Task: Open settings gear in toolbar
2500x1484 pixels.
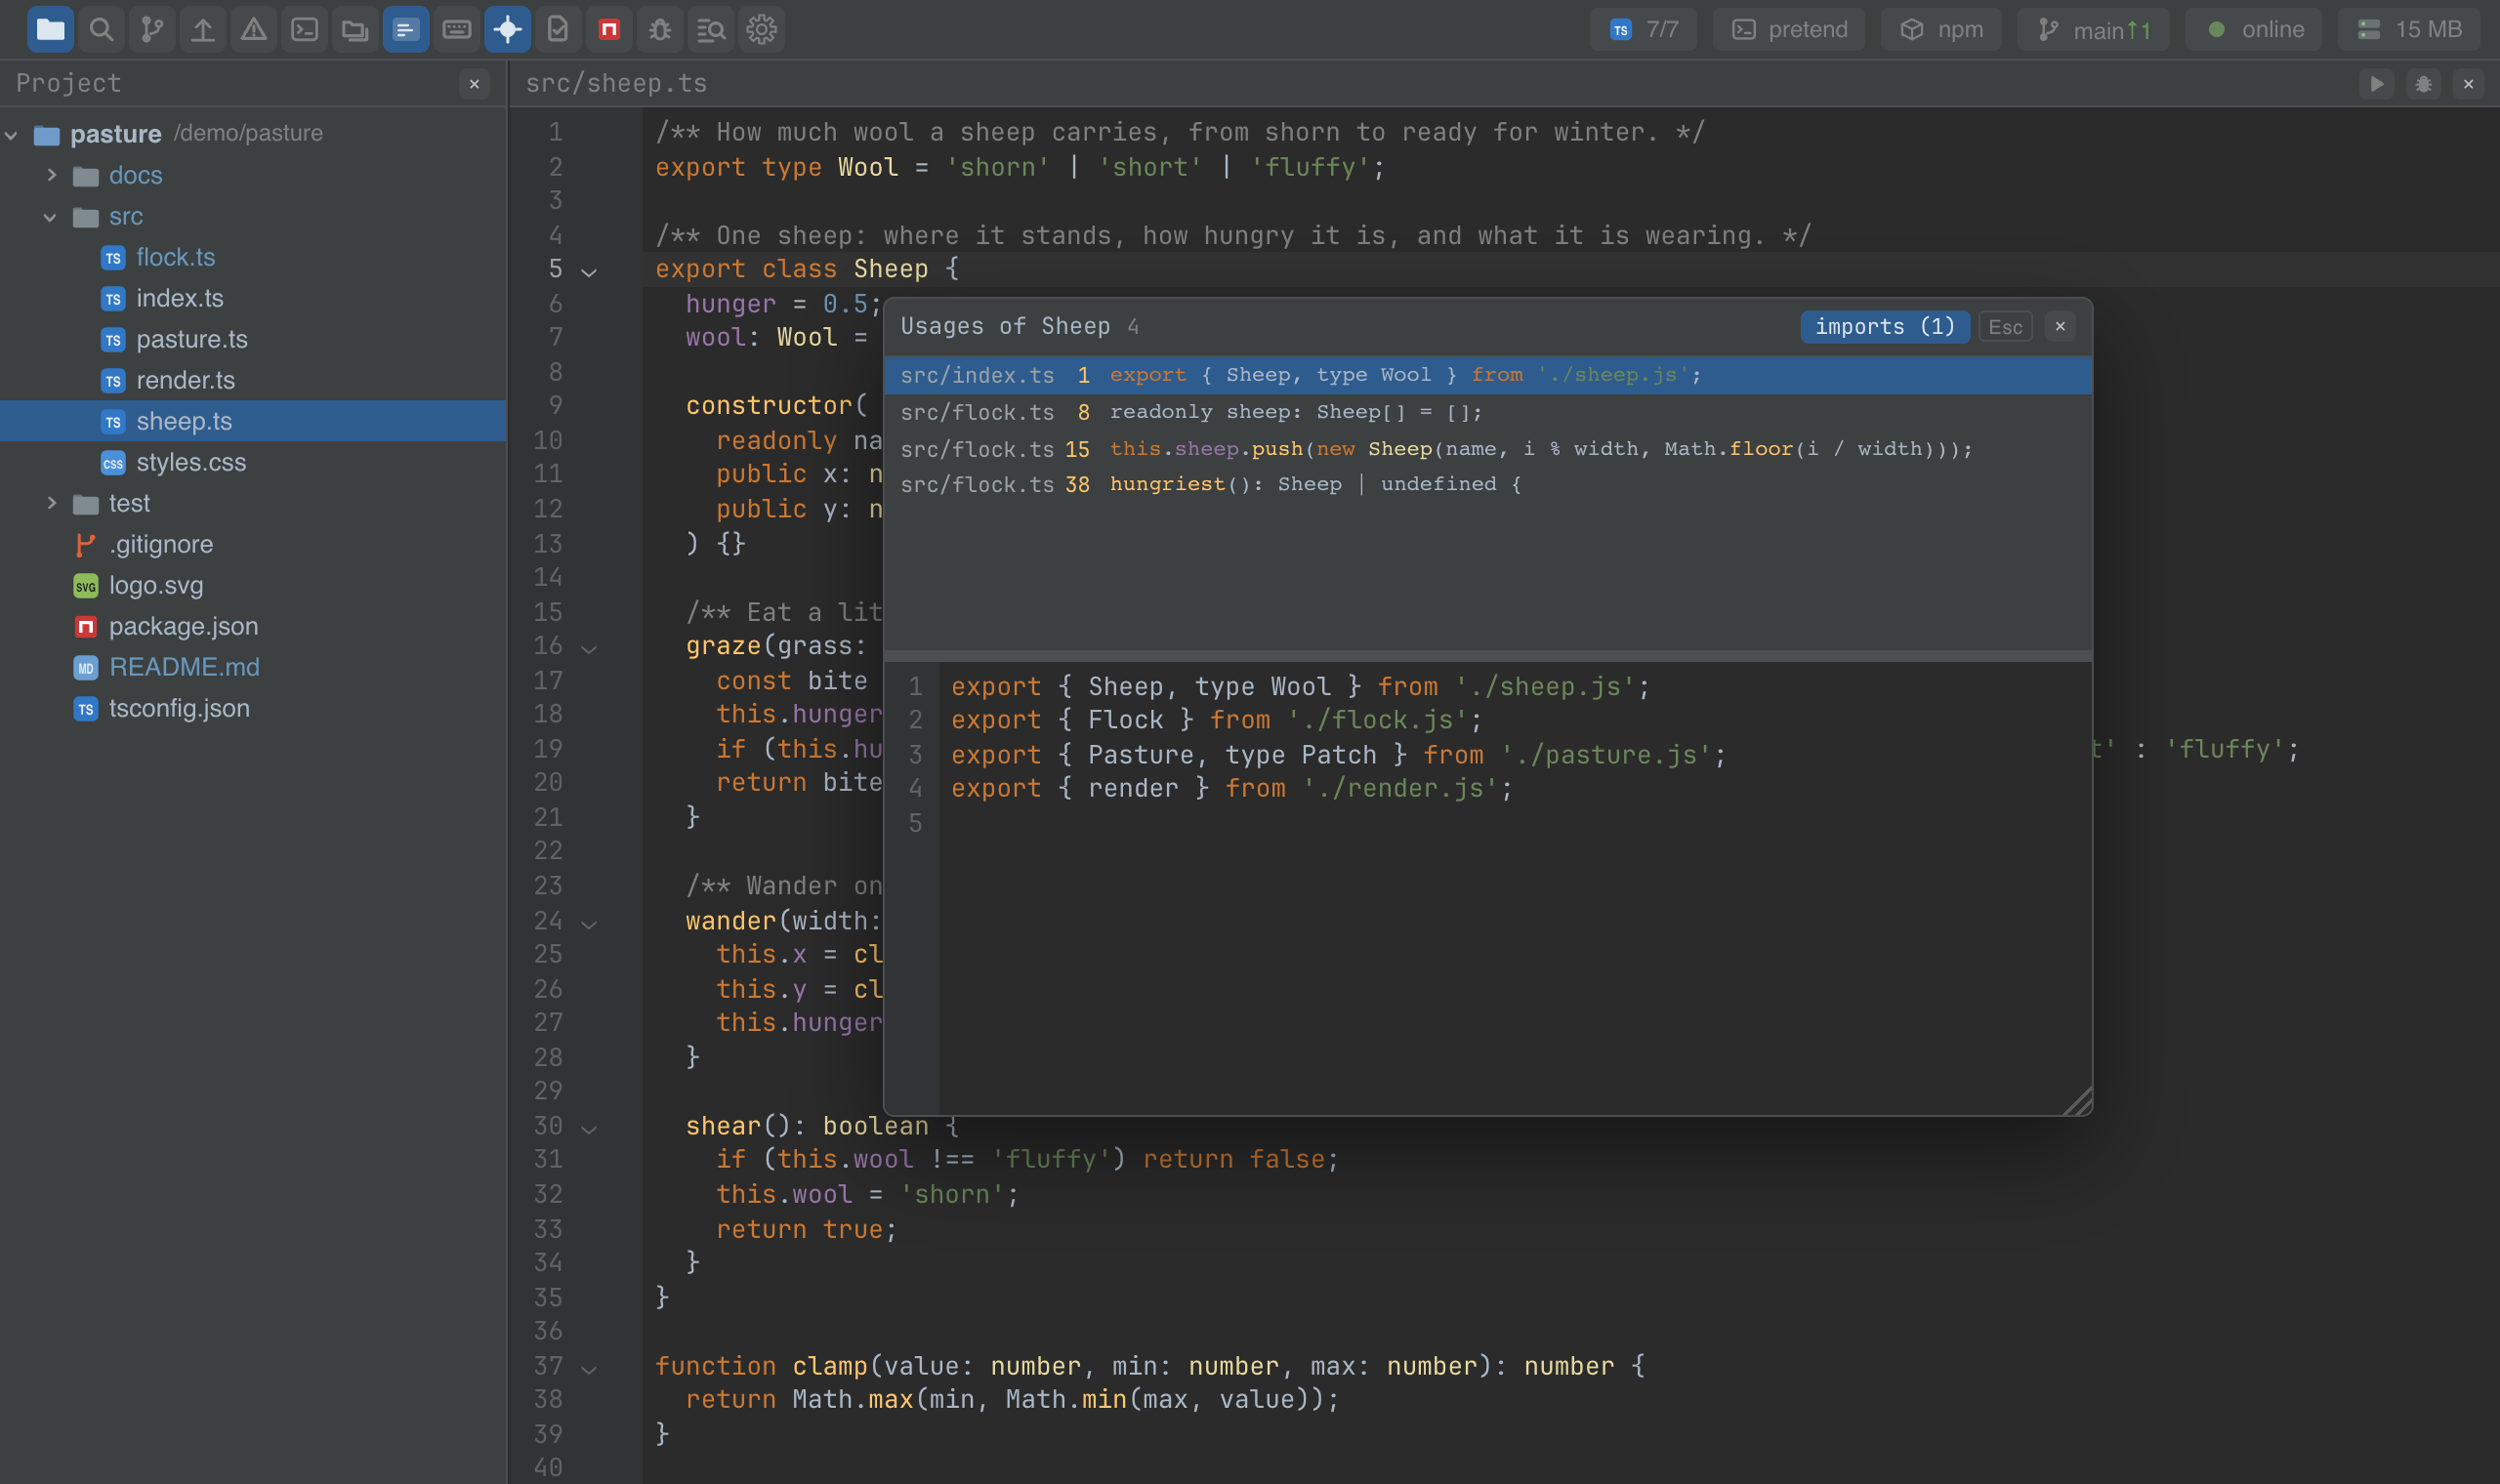Action: pos(762,29)
